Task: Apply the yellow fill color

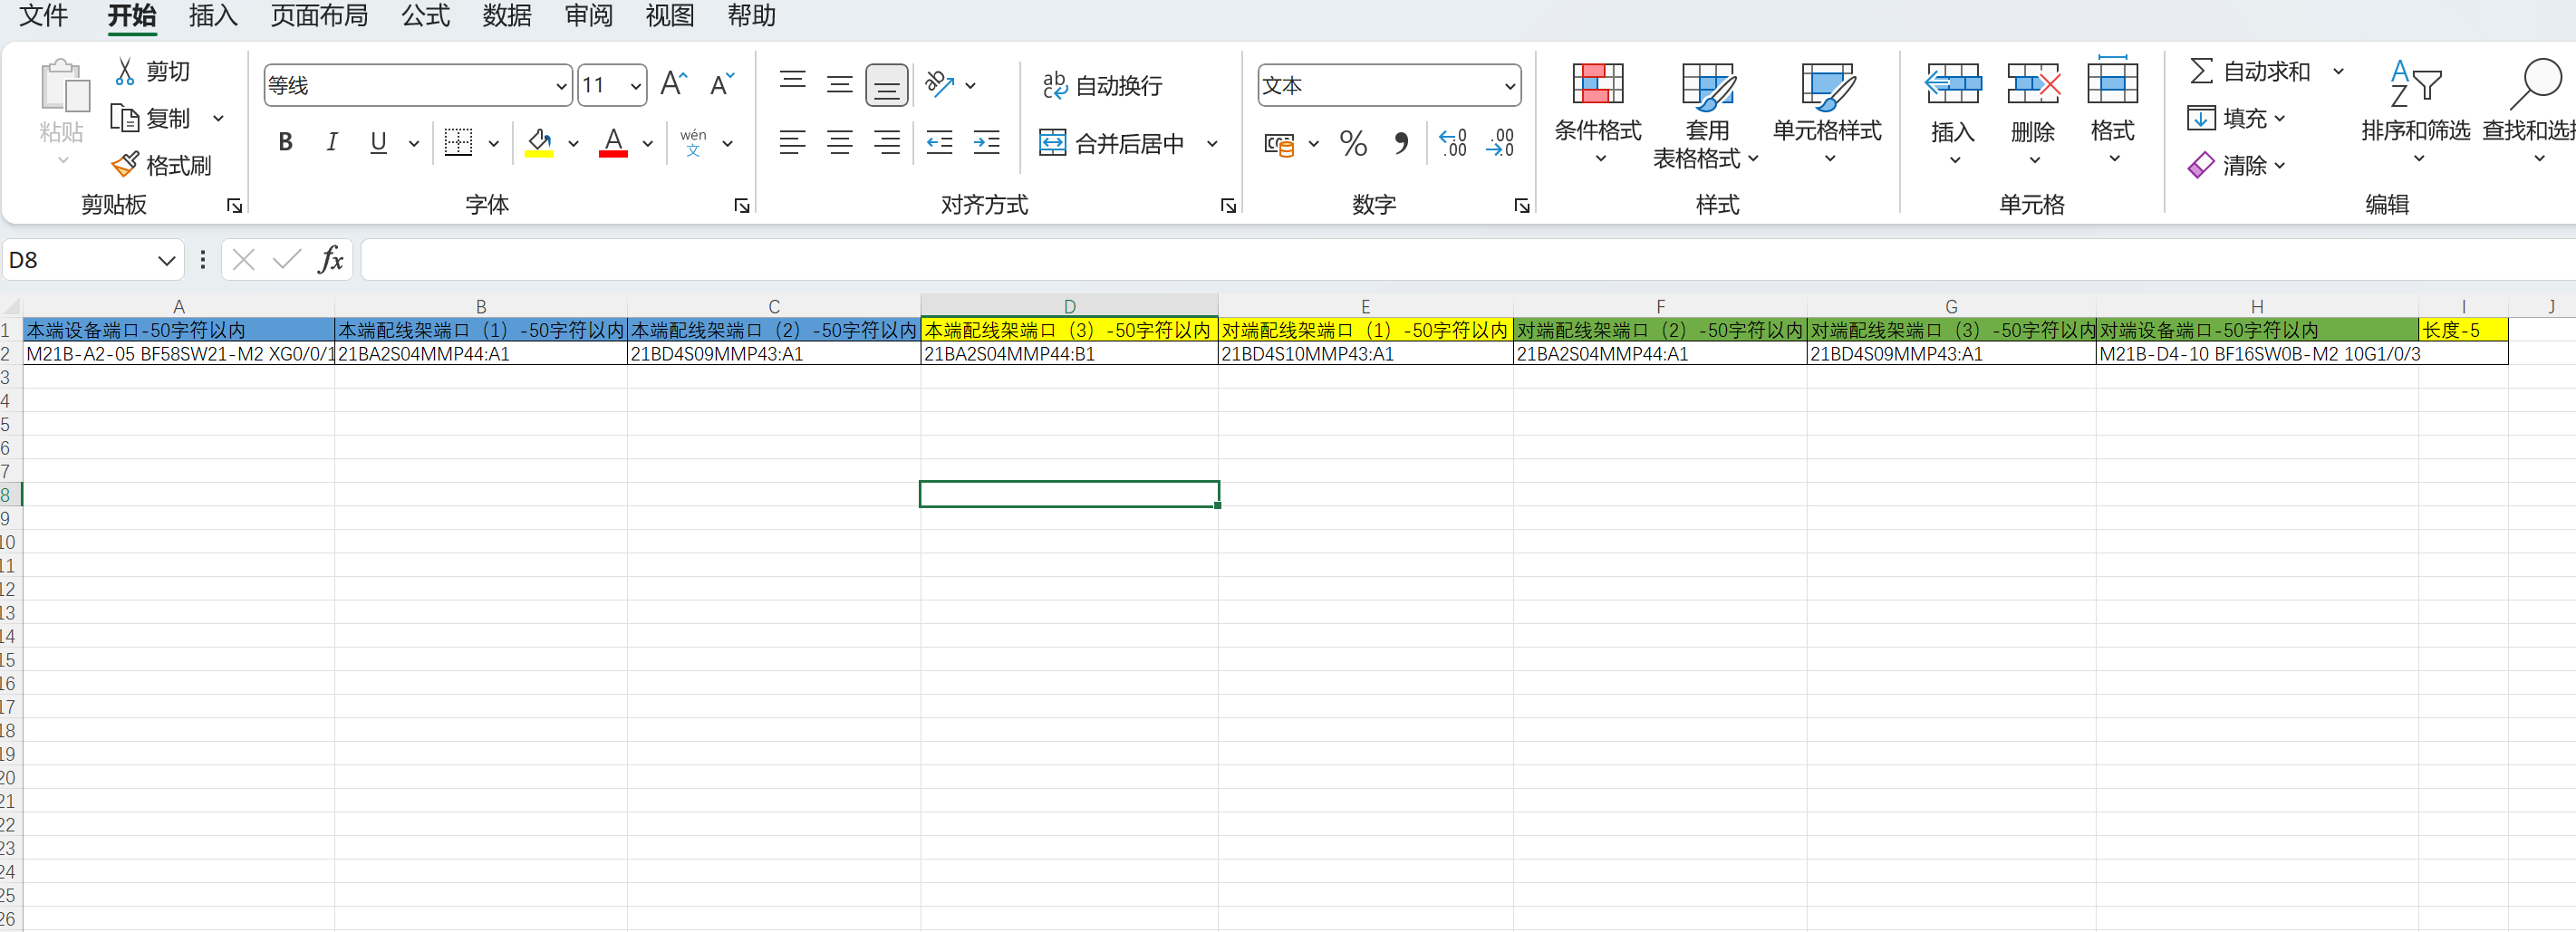Action: tap(539, 143)
